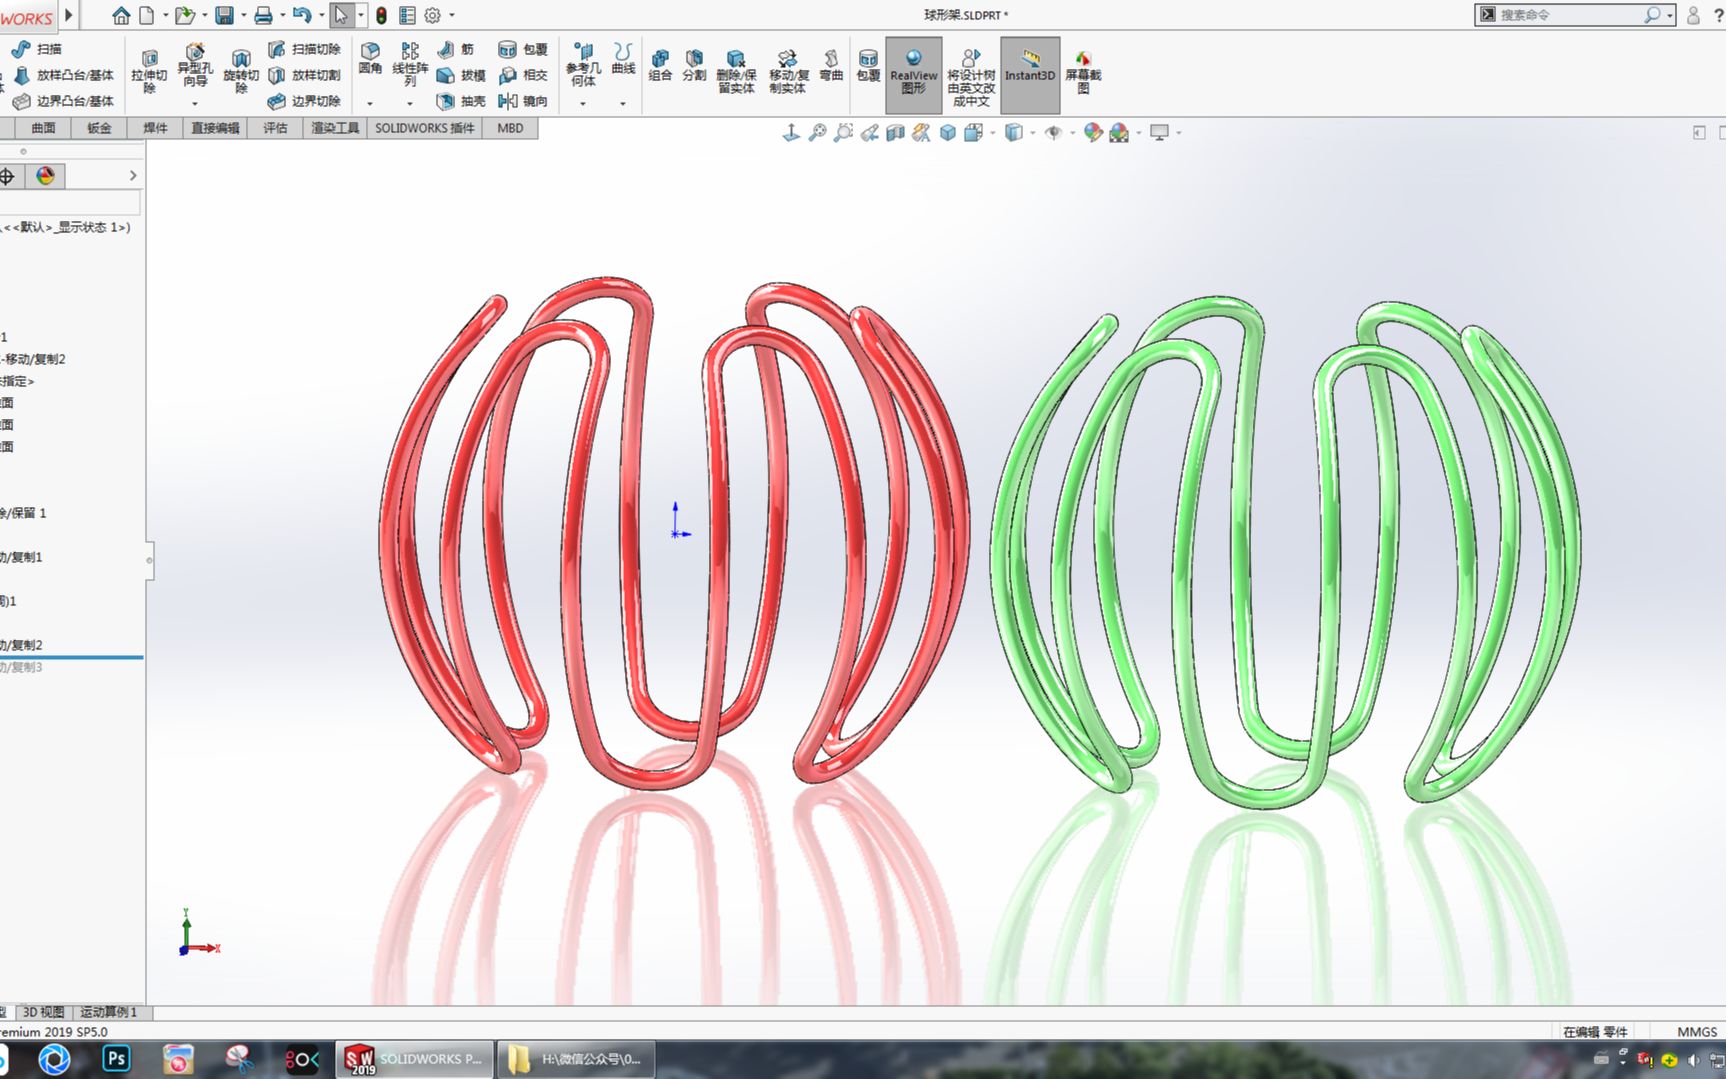This screenshot has width=1726, height=1079.
Task: Select 线性阵列 linear pattern tool
Action: [x=410, y=64]
